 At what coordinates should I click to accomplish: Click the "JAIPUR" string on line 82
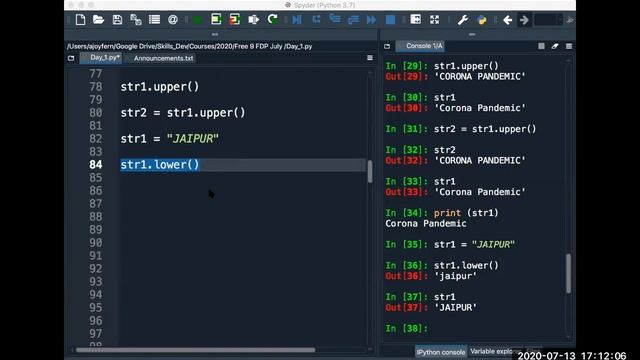pos(193,139)
